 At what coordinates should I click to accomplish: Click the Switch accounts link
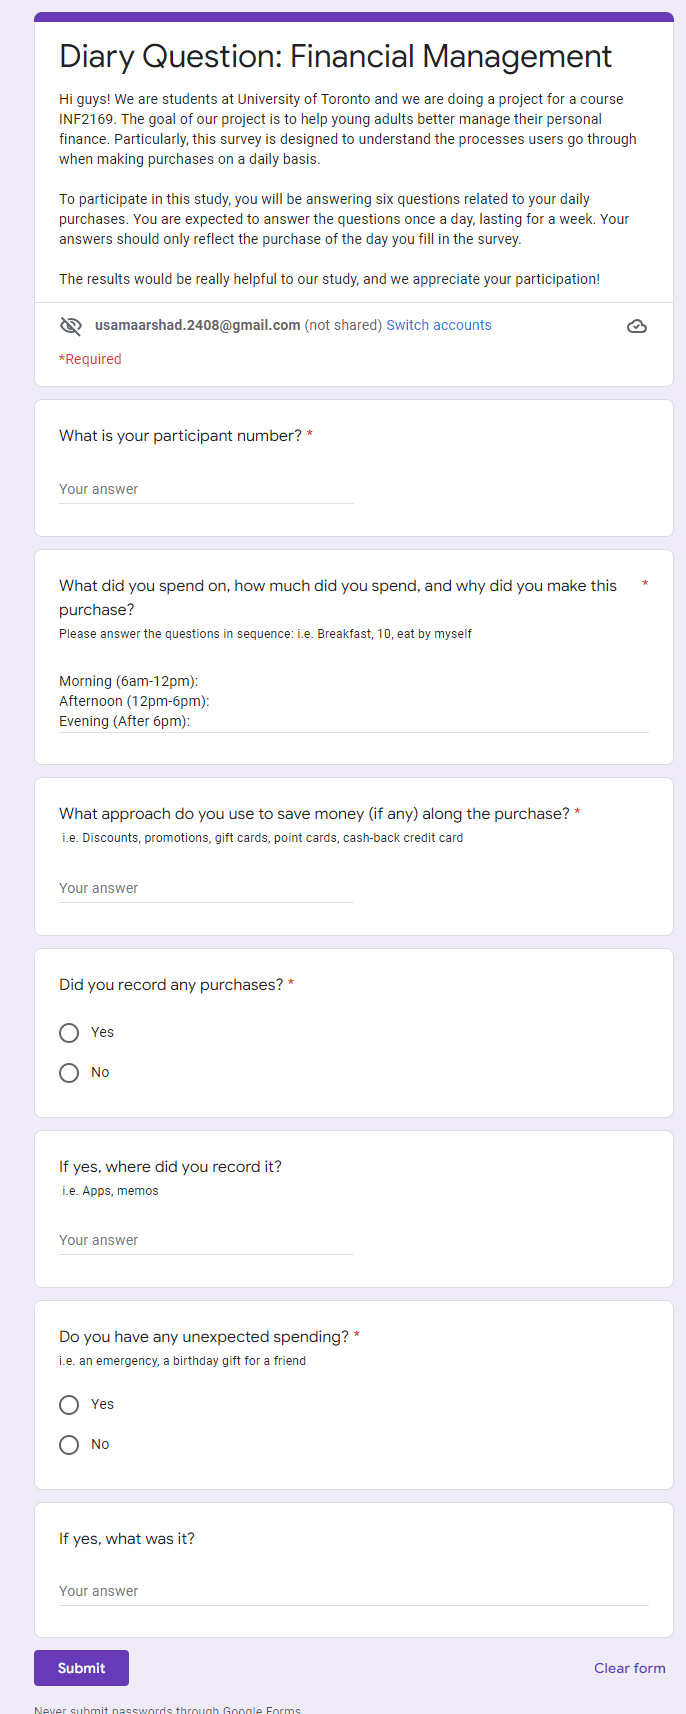click(439, 325)
